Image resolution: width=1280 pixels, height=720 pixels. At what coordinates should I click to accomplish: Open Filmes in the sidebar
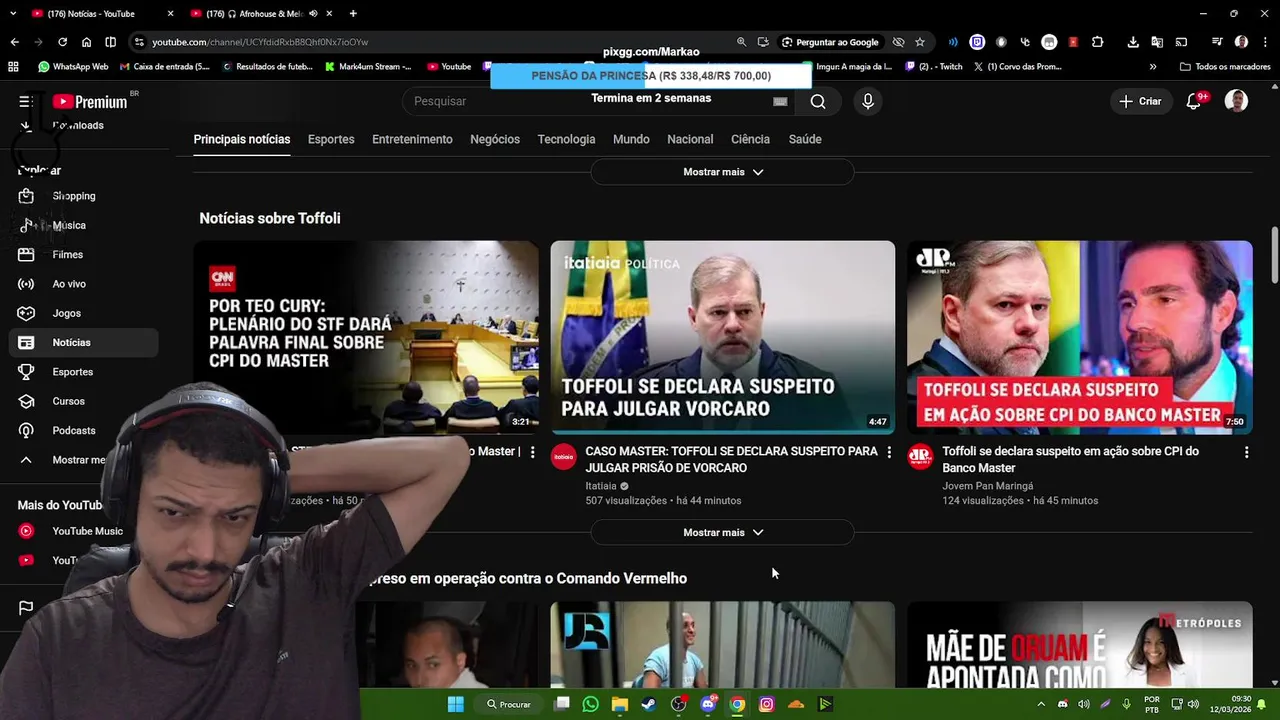(84, 254)
